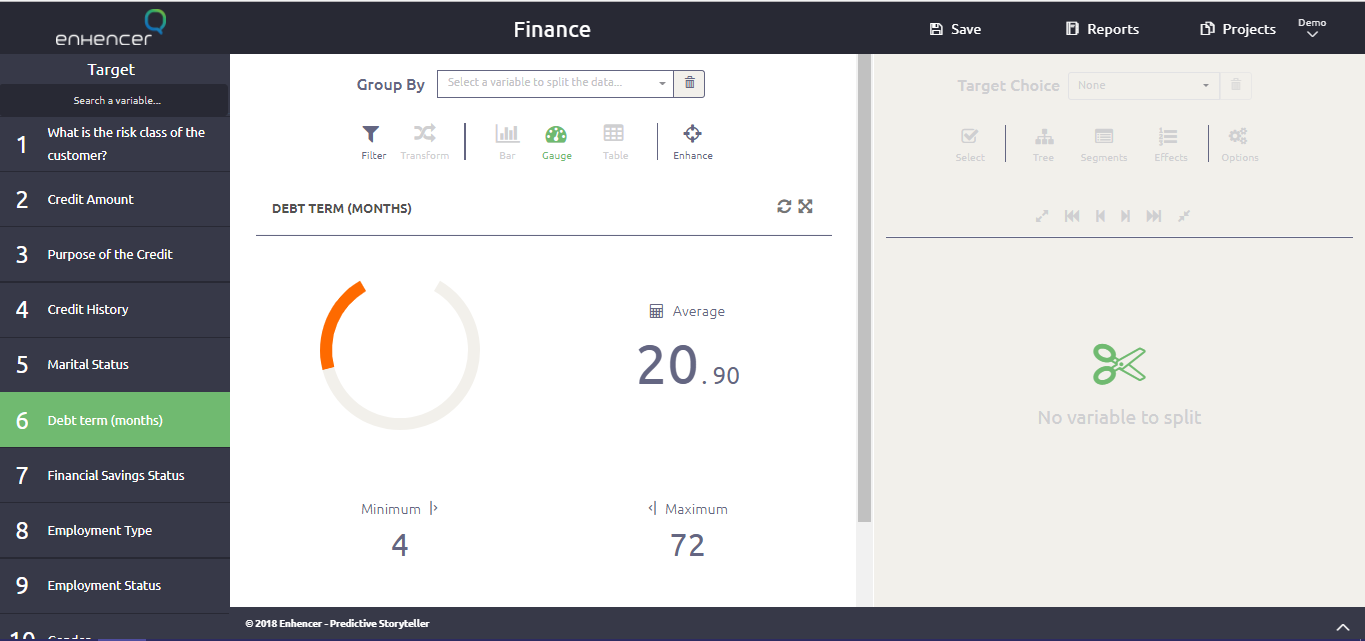This screenshot has height=641, width=1365.
Task: Open the Tree view tool
Action: (x=1043, y=144)
